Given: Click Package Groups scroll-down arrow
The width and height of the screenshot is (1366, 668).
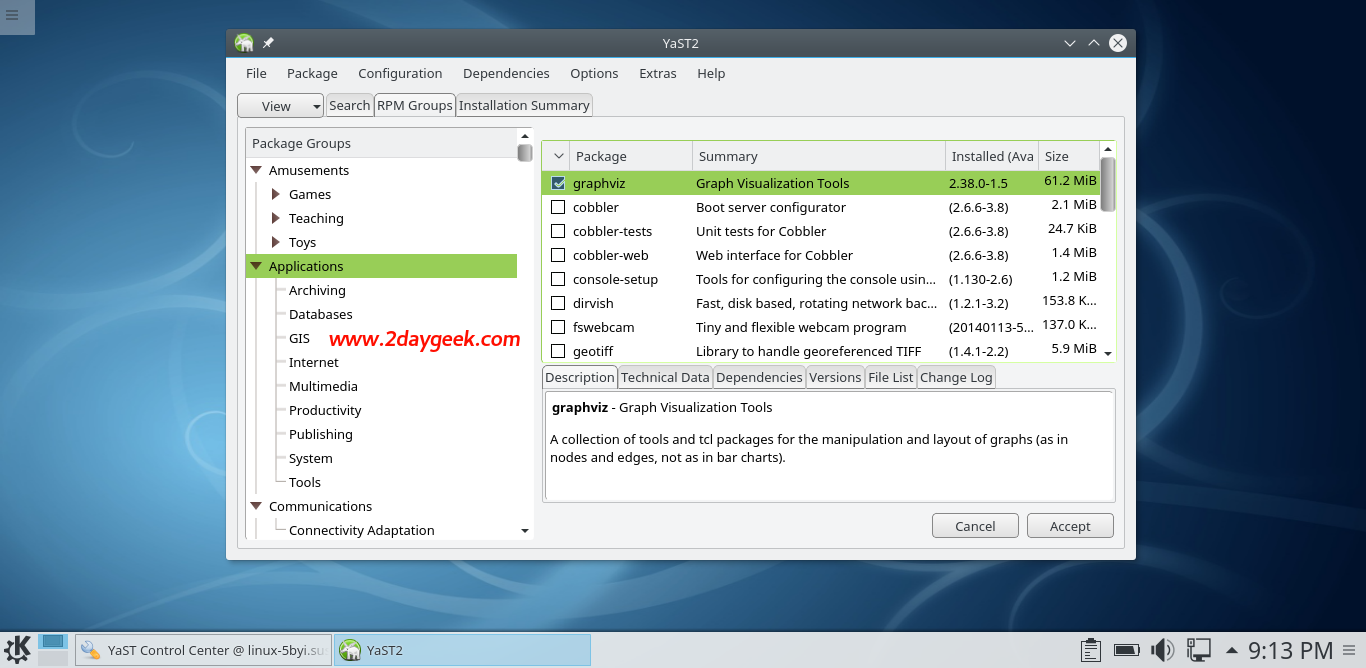Looking at the screenshot, I should 525,530.
